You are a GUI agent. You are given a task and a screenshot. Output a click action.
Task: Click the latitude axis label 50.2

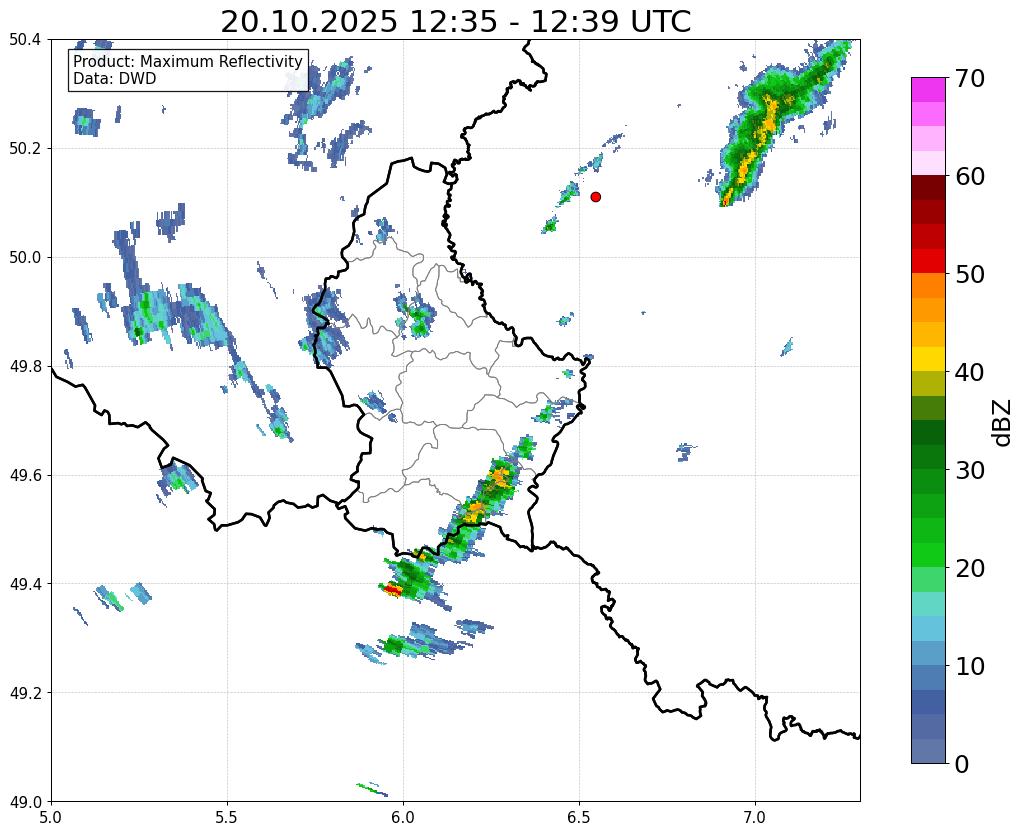click(x=25, y=148)
